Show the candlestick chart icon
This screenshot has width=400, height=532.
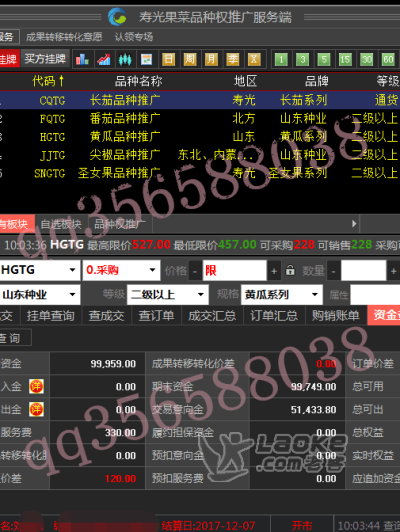click(x=125, y=59)
